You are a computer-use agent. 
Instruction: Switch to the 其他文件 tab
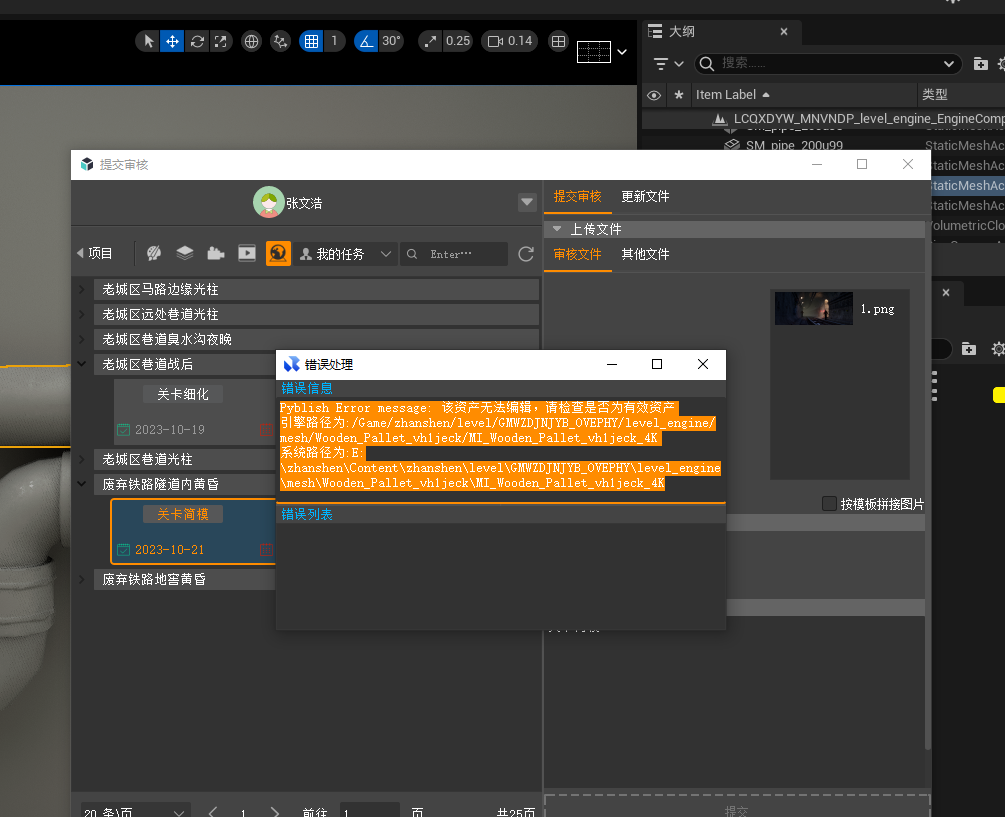[x=645, y=255]
